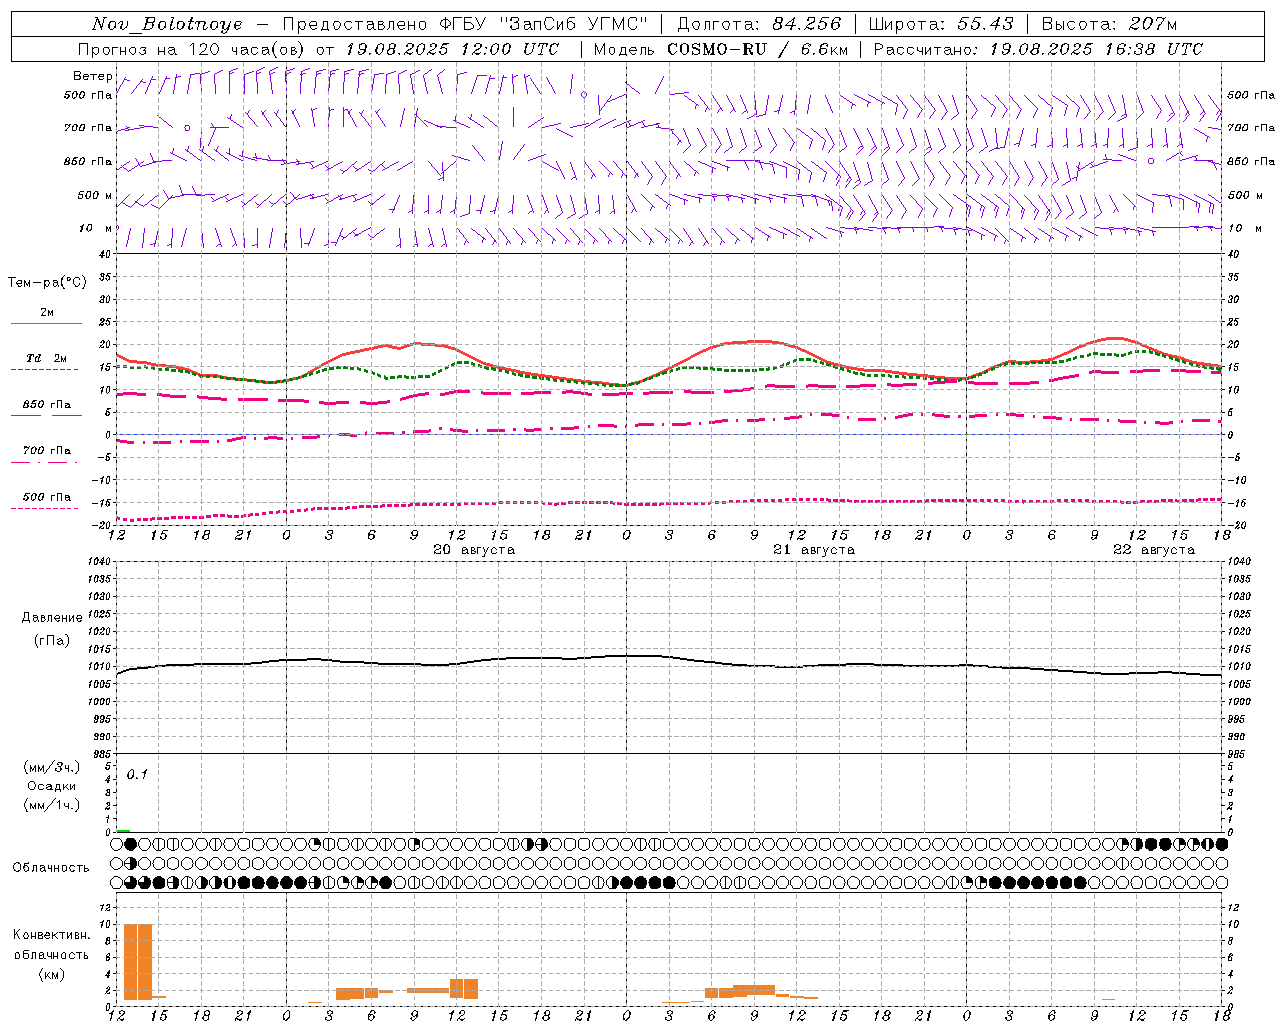Click the 'Ветер' wind panel label
The image size is (1280, 1024).
[x=92, y=76]
